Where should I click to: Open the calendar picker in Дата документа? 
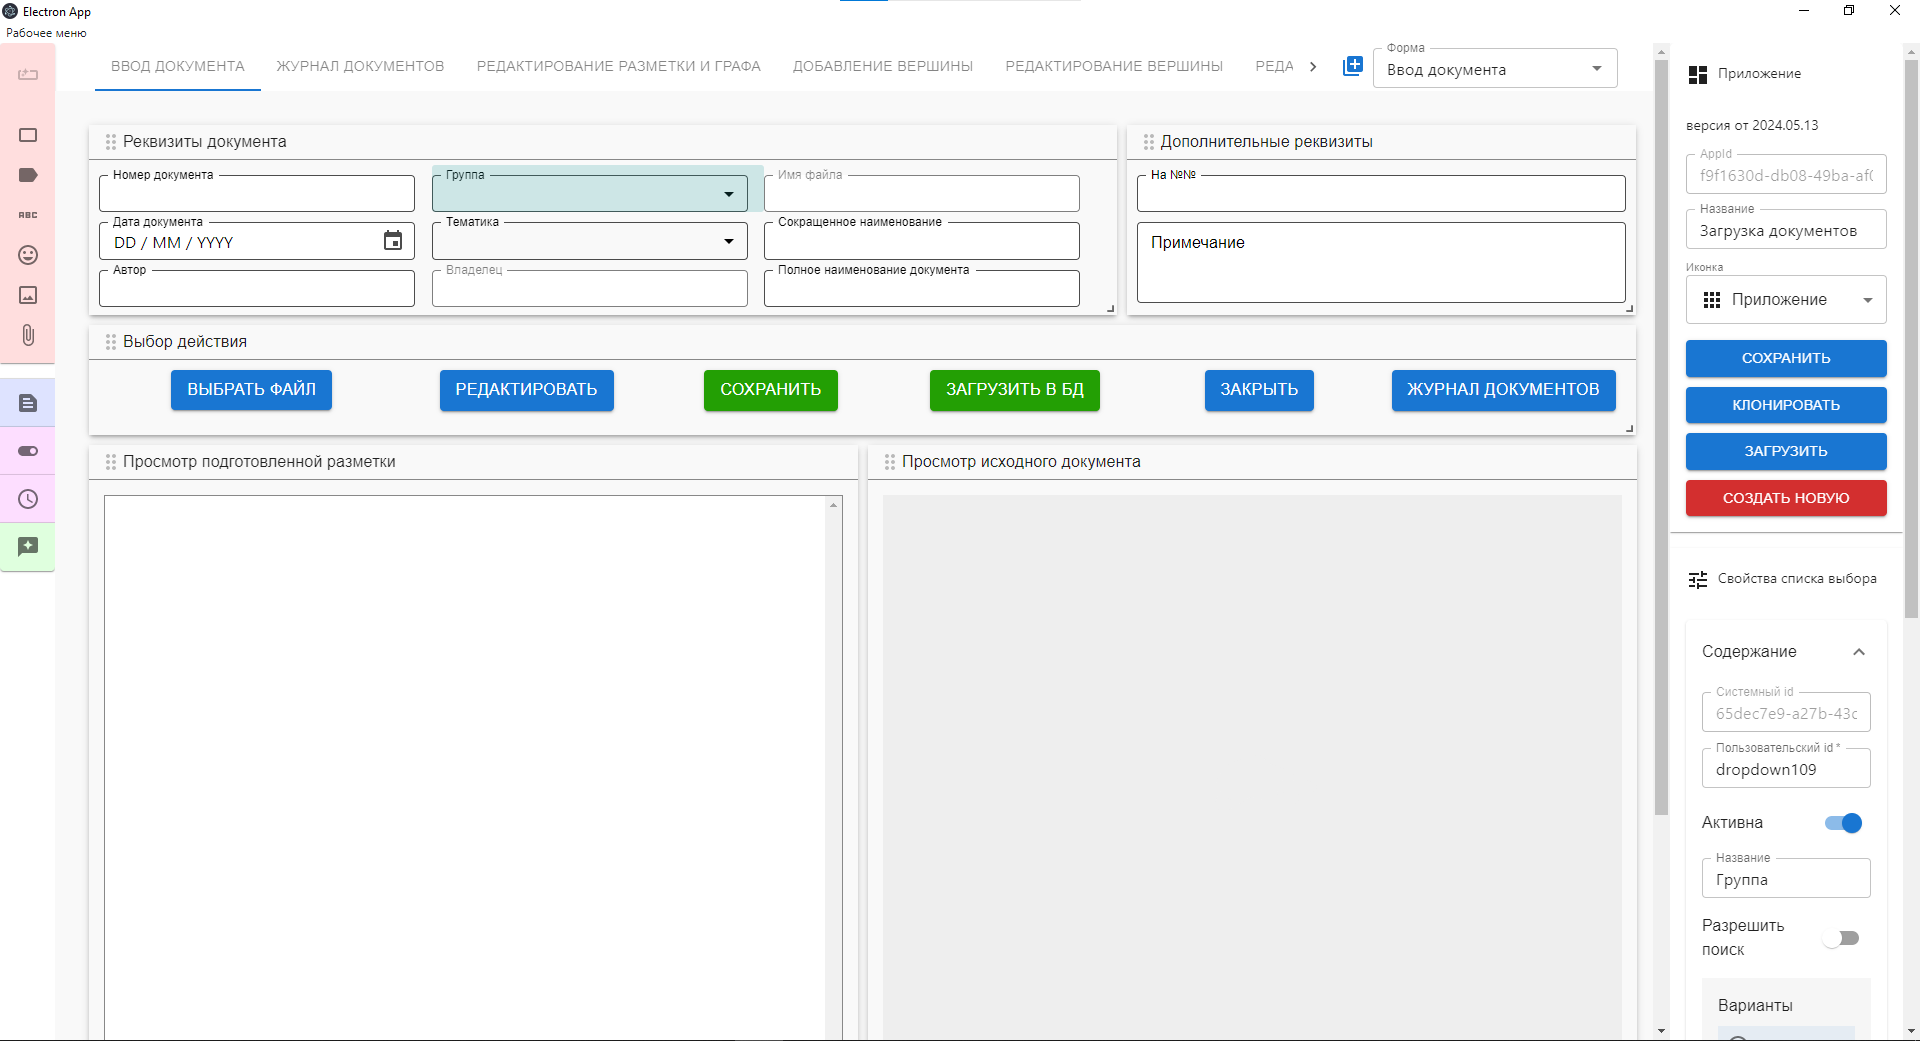[x=393, y=241]
